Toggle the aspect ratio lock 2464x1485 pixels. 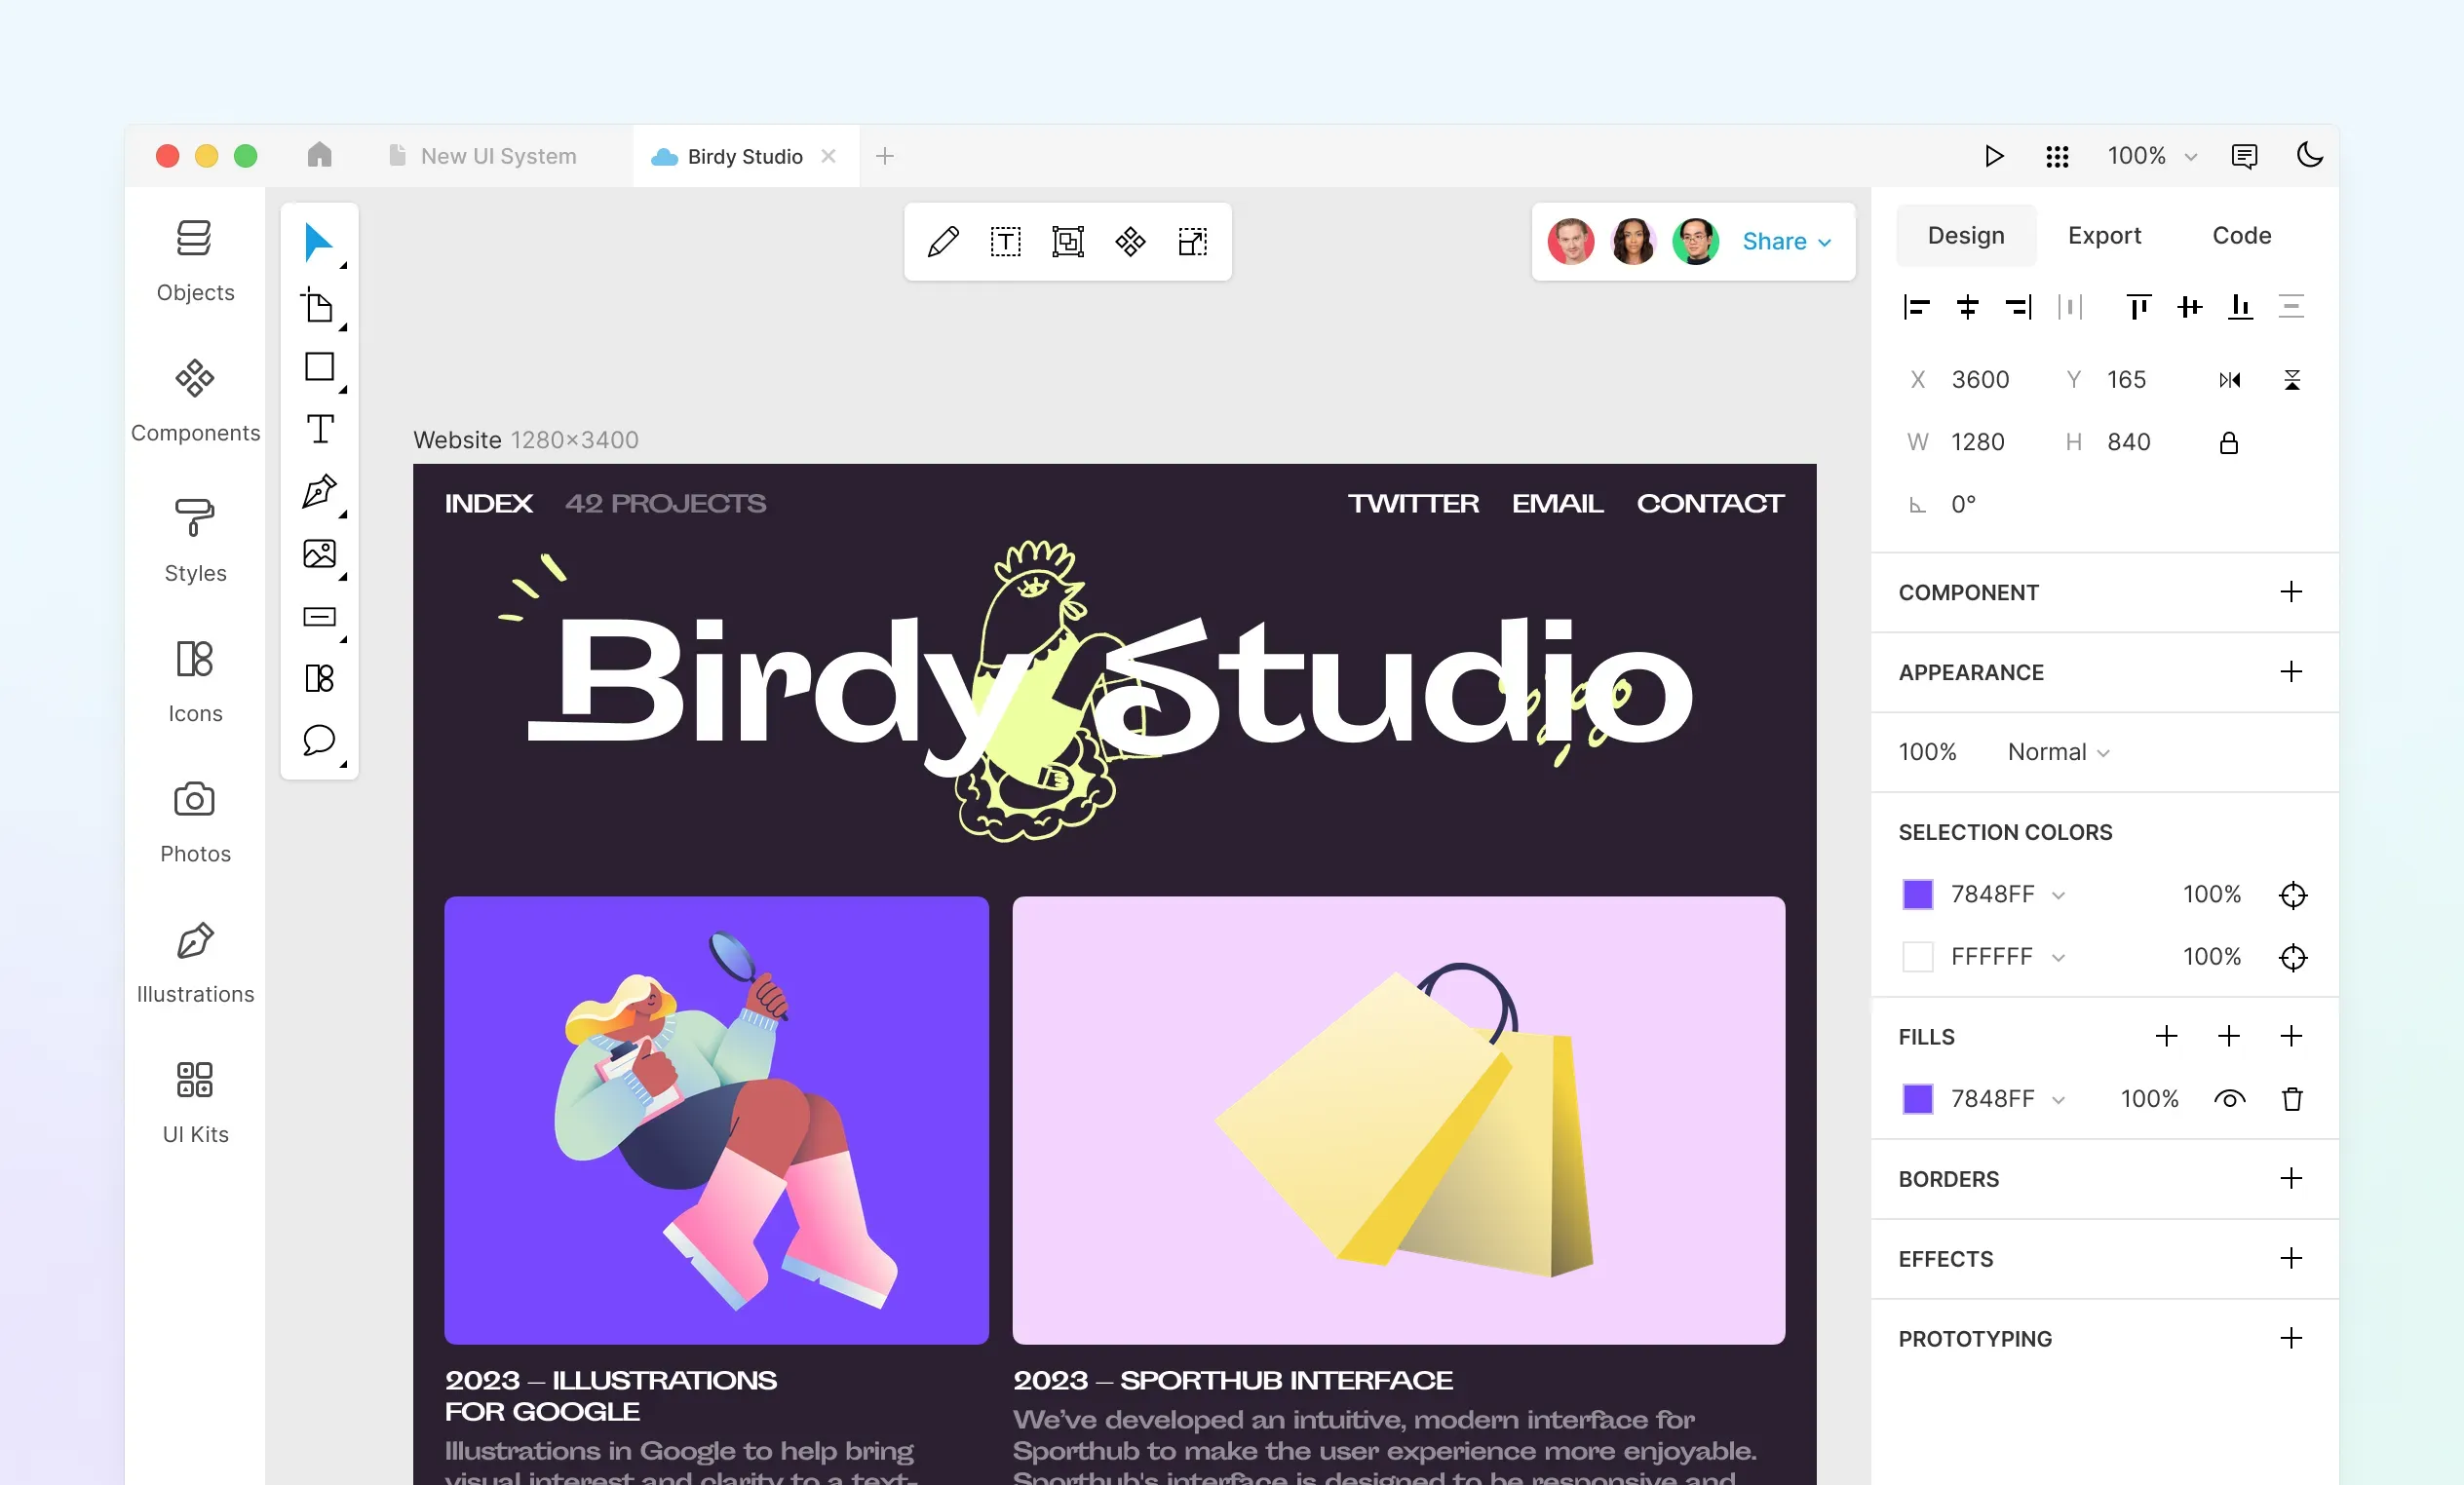(2228, 443)
